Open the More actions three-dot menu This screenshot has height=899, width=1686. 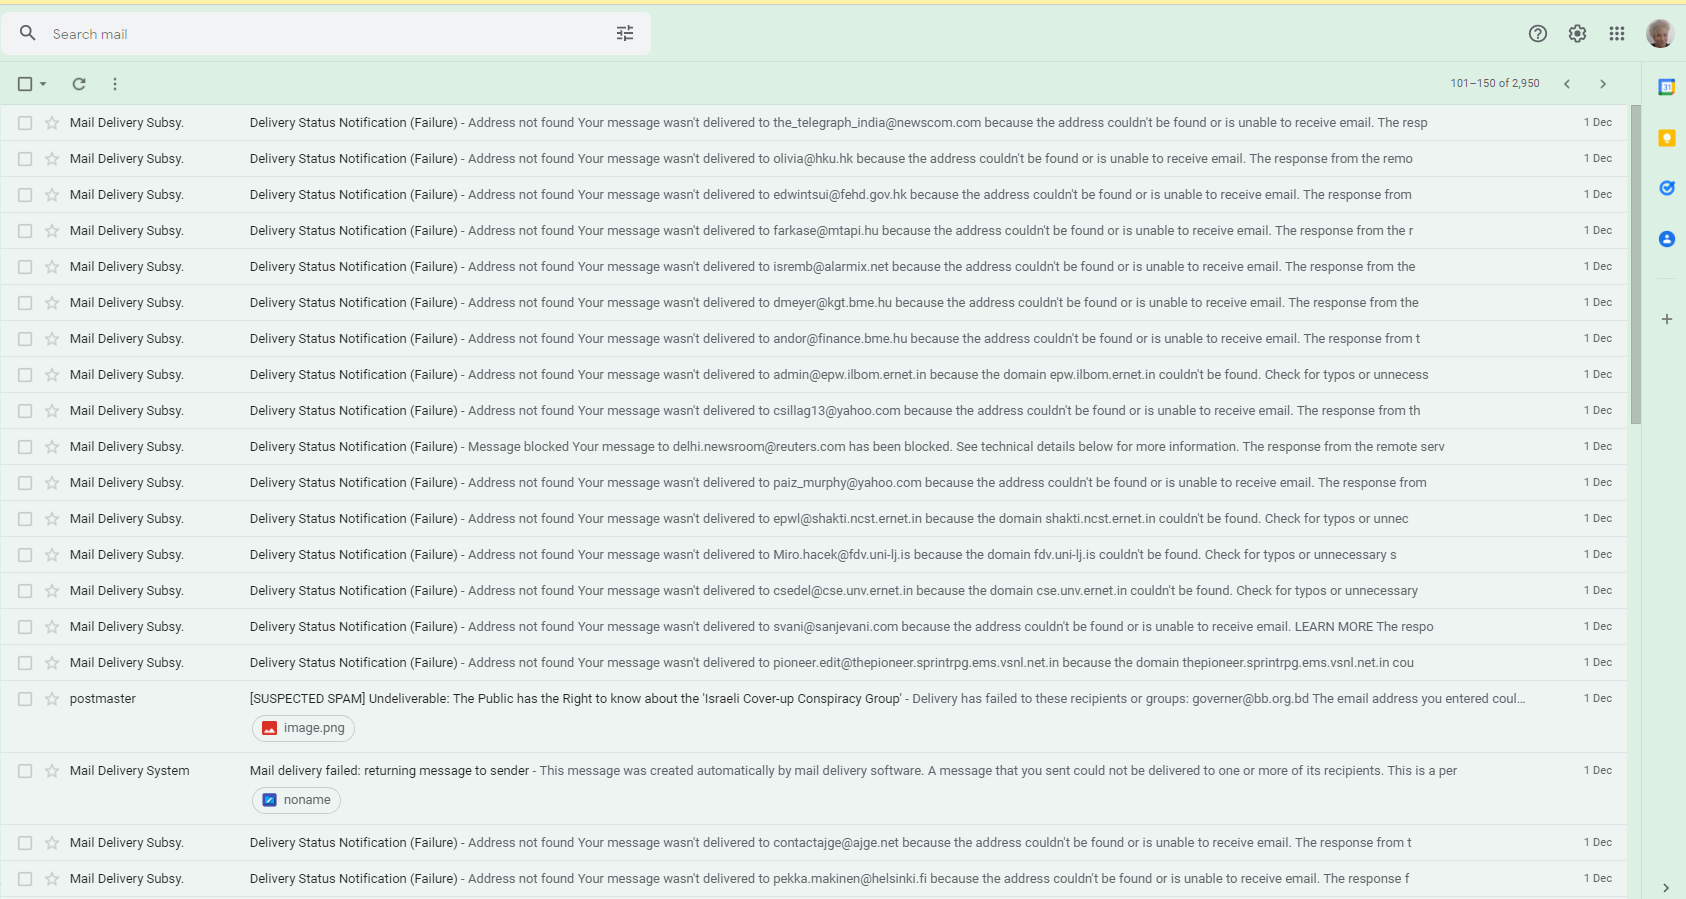(x=115, y=84)
